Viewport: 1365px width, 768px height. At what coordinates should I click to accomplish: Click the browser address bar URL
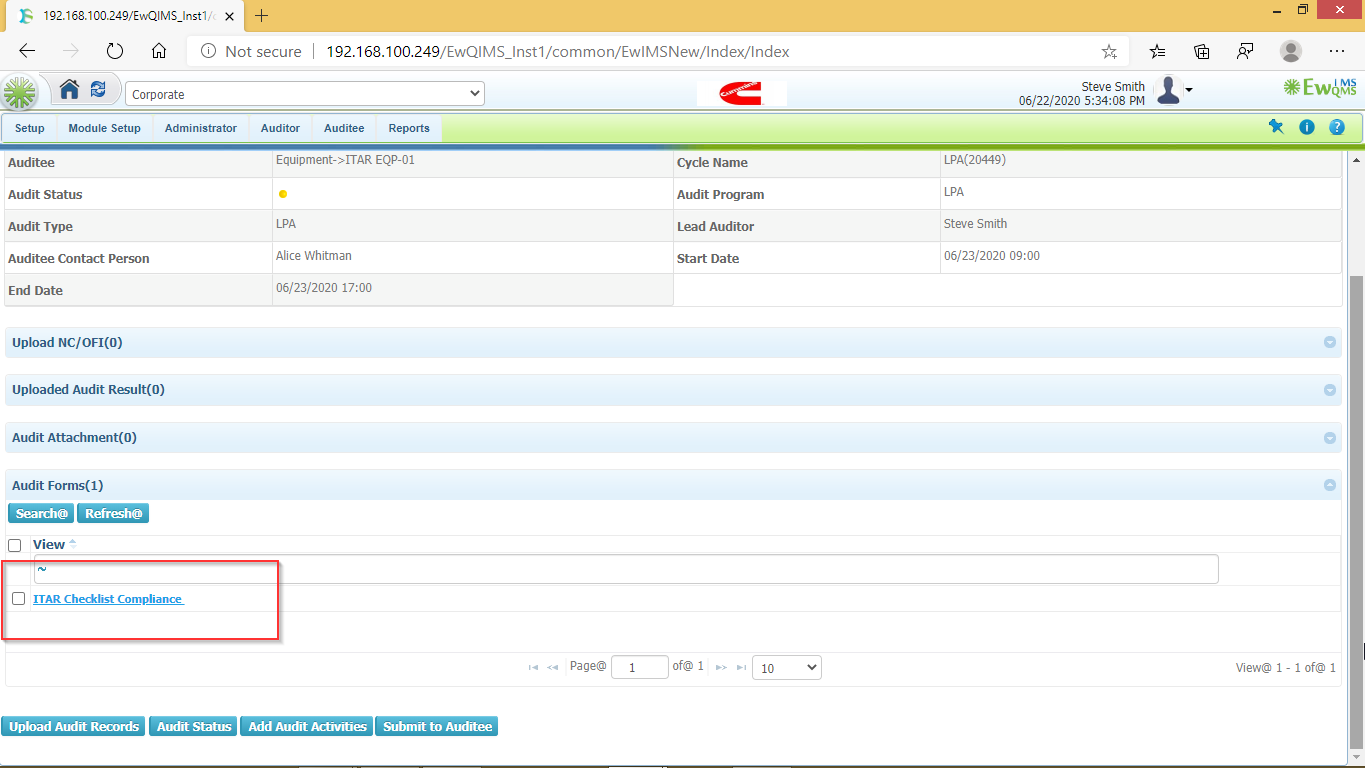tap(558, 51)
